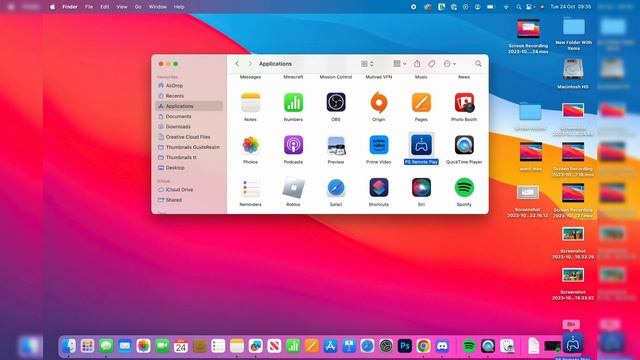Select the Safari app in Finder window

pos(336,188)
